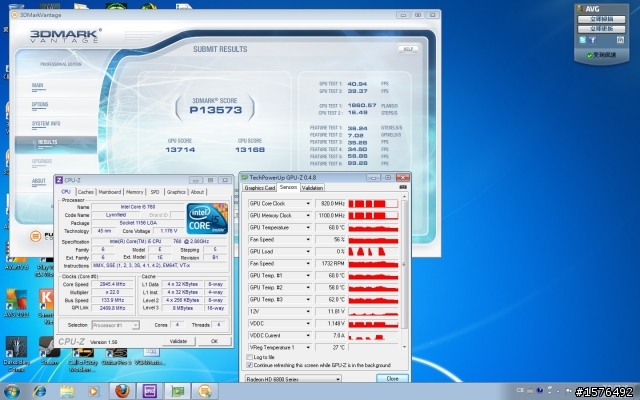This screenshot has height=400, width=640.
Task: Click the GPU-Z title bar icon
Action: [x=244, y=178]
